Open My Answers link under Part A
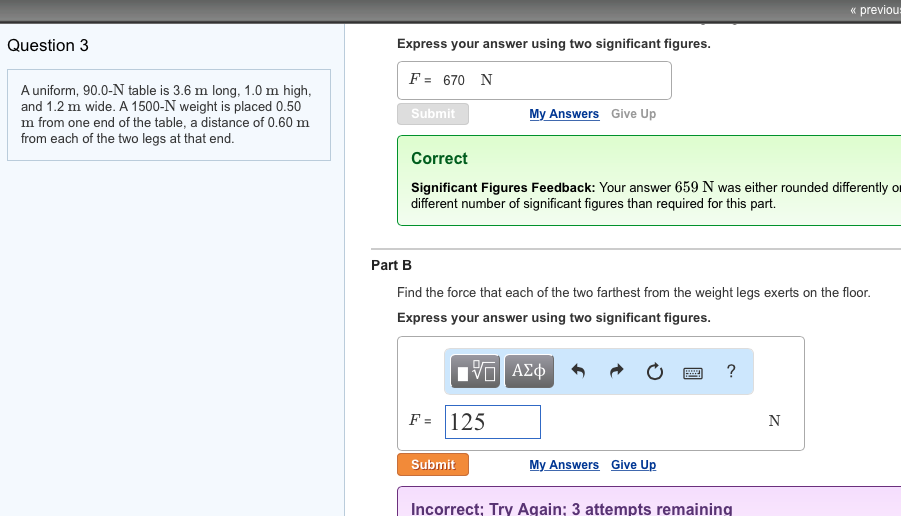Screen dimensions: 901x516 [x=564, y=114]
